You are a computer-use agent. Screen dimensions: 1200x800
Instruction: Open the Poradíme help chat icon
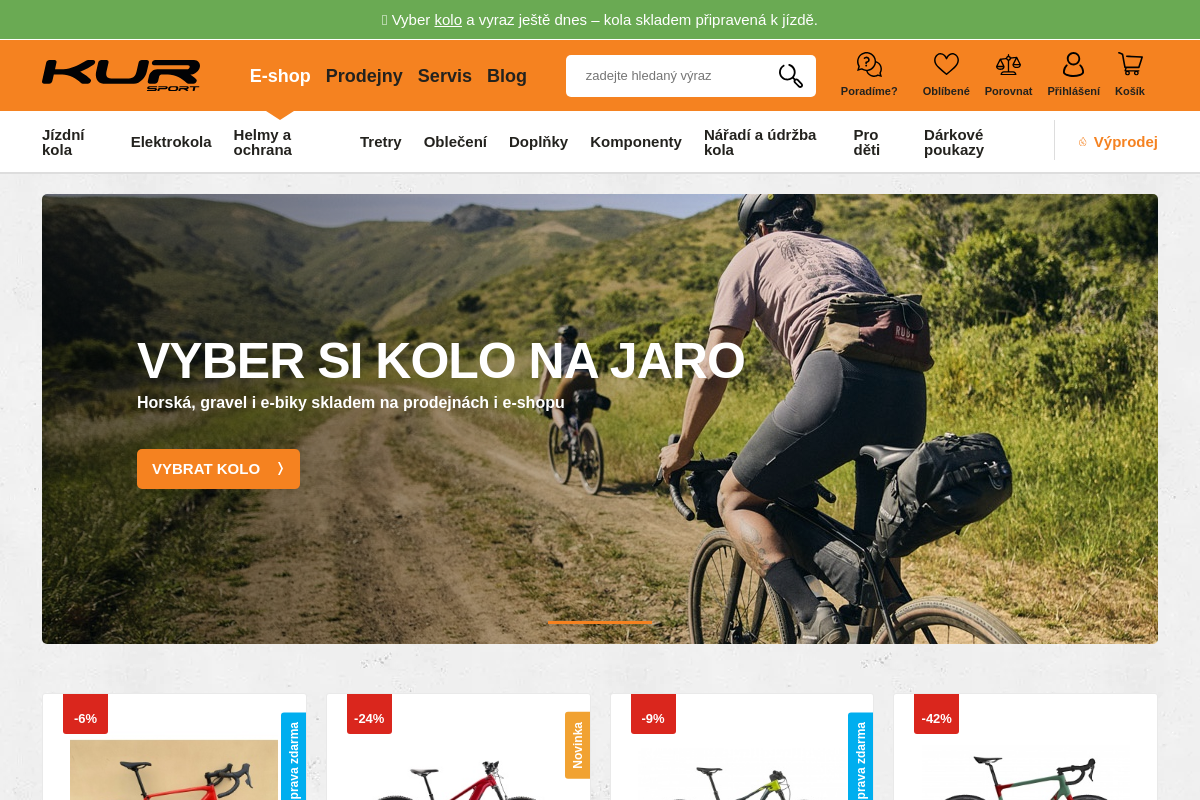[869, 65]
